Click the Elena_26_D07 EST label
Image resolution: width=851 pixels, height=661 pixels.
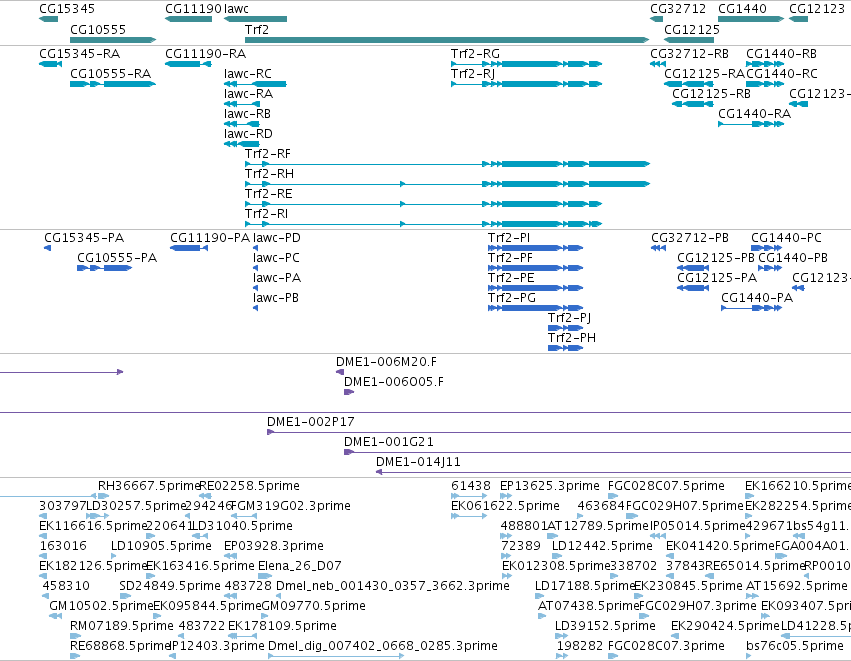pos(300,566)
